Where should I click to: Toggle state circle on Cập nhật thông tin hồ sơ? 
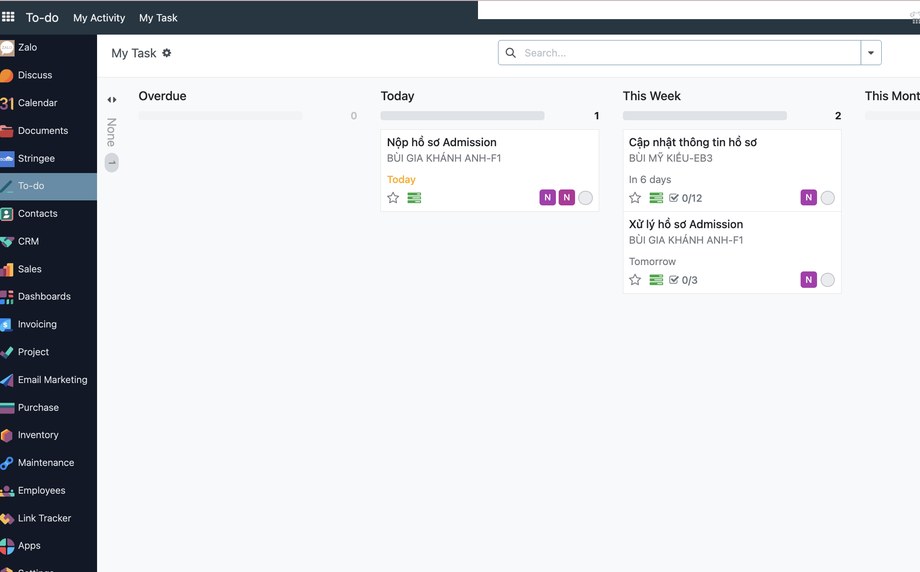(827, 198)
